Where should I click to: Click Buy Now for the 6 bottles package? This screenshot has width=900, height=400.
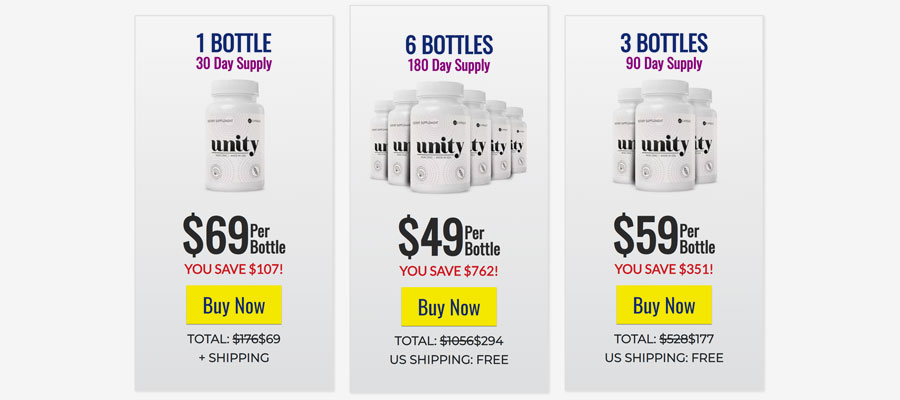click(x=449, y=306)
